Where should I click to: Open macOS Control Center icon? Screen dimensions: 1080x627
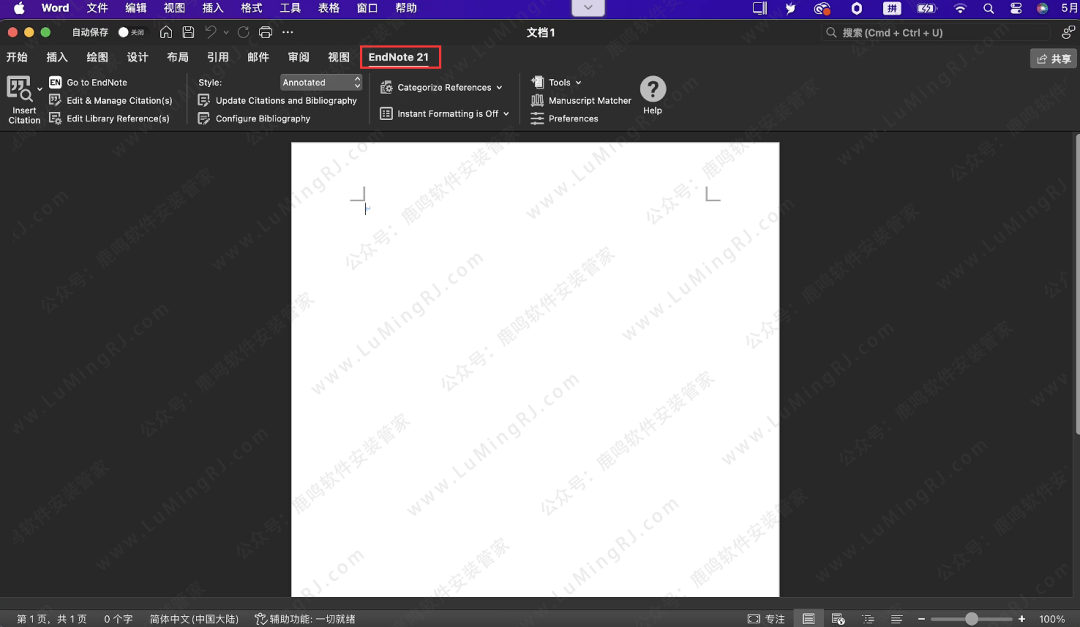pyautogui.click(x=1016, y=8)
